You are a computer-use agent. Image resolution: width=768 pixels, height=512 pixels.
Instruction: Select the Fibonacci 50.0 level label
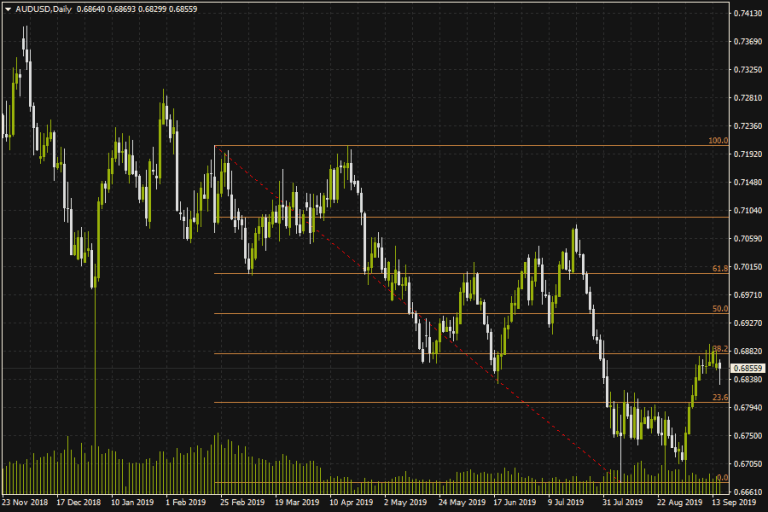tap(718, 310)
